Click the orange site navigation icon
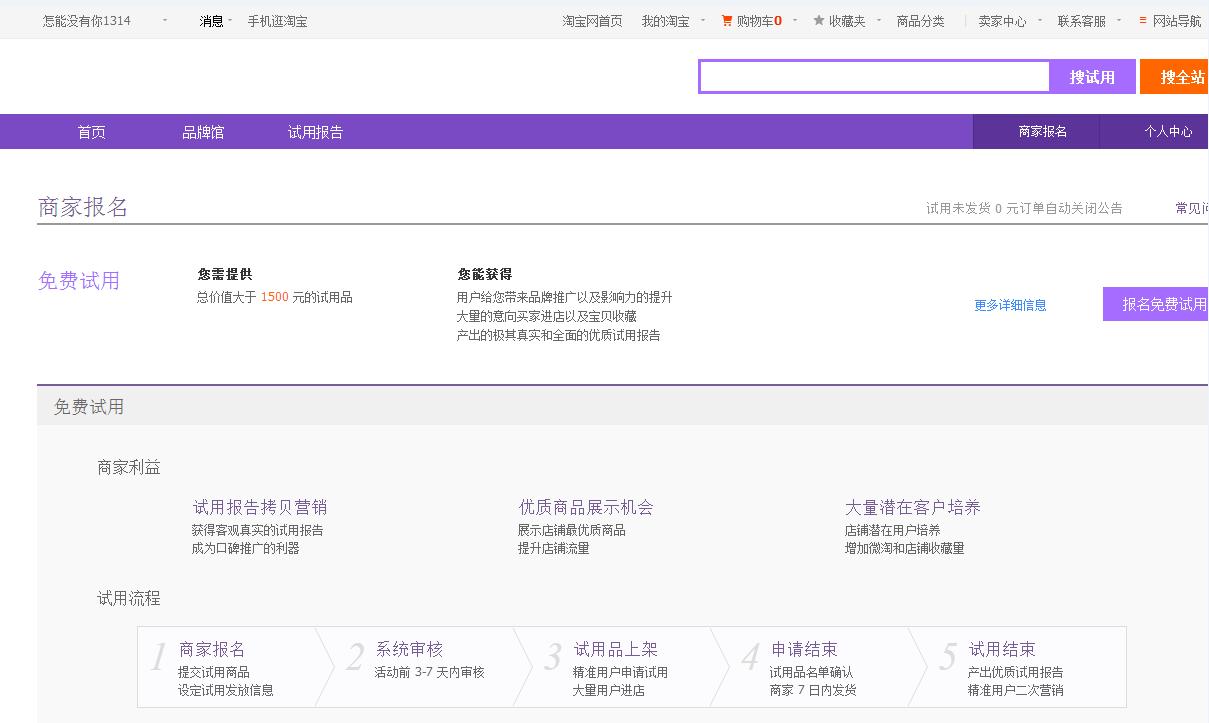The width and height of the screenshot is (1209, 723). [1144, 19]
